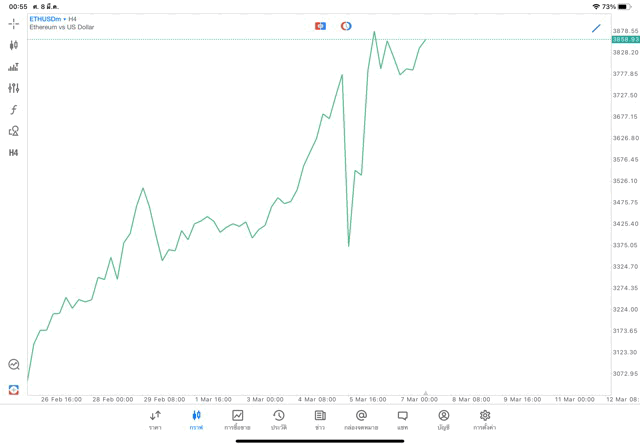640x447 pixels.
Task: Click the blue-red icon in the bottom left corner
Action: (13, 389)
